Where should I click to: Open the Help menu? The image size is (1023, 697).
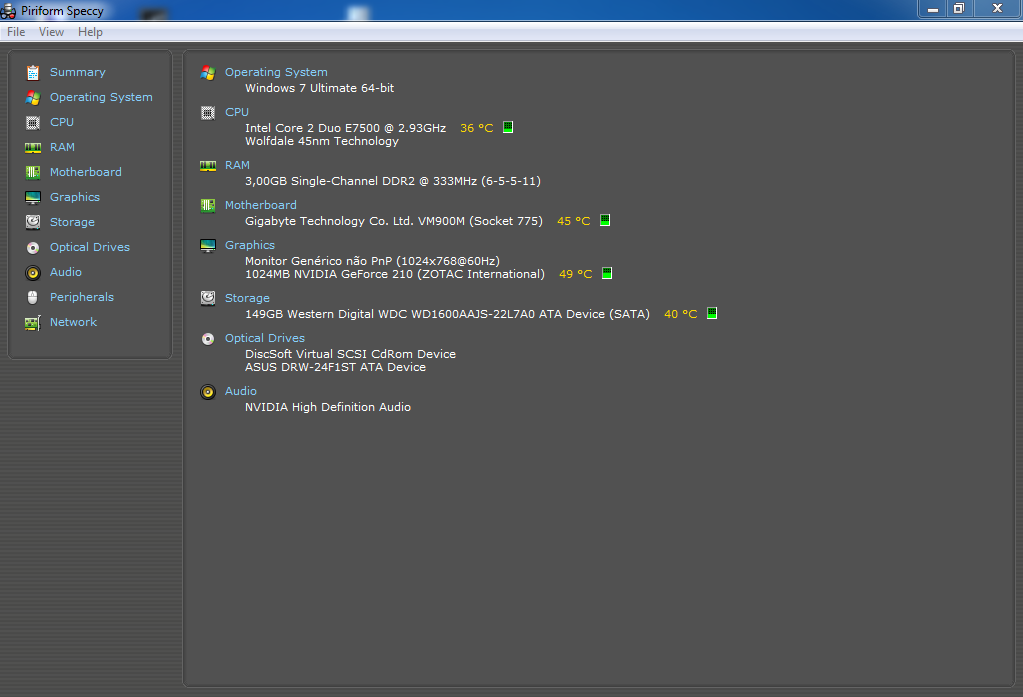tap(90, 32)
